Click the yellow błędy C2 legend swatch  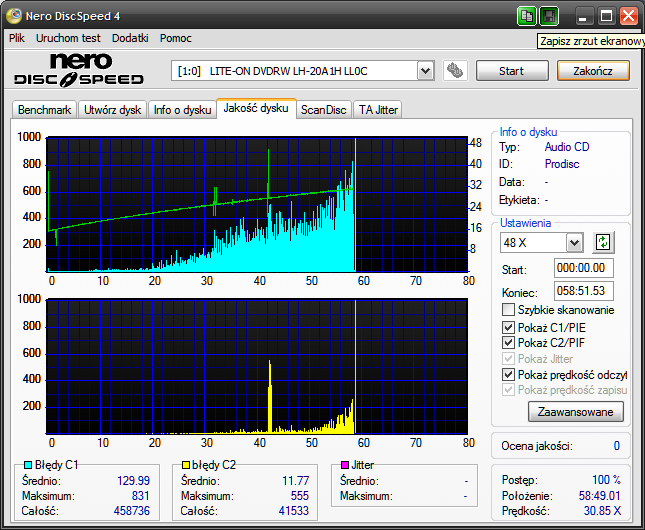pyautogui.click(x=186, y=465)
